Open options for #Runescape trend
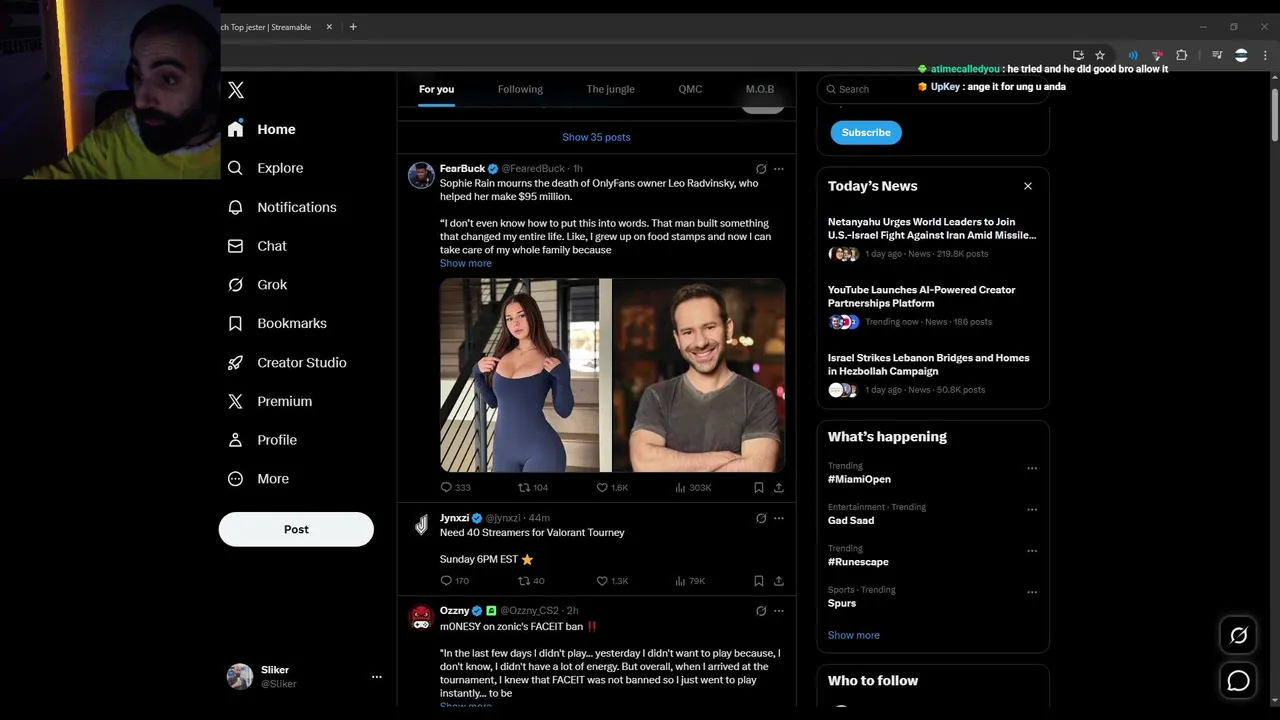1280x720 pixels. 1032,551
